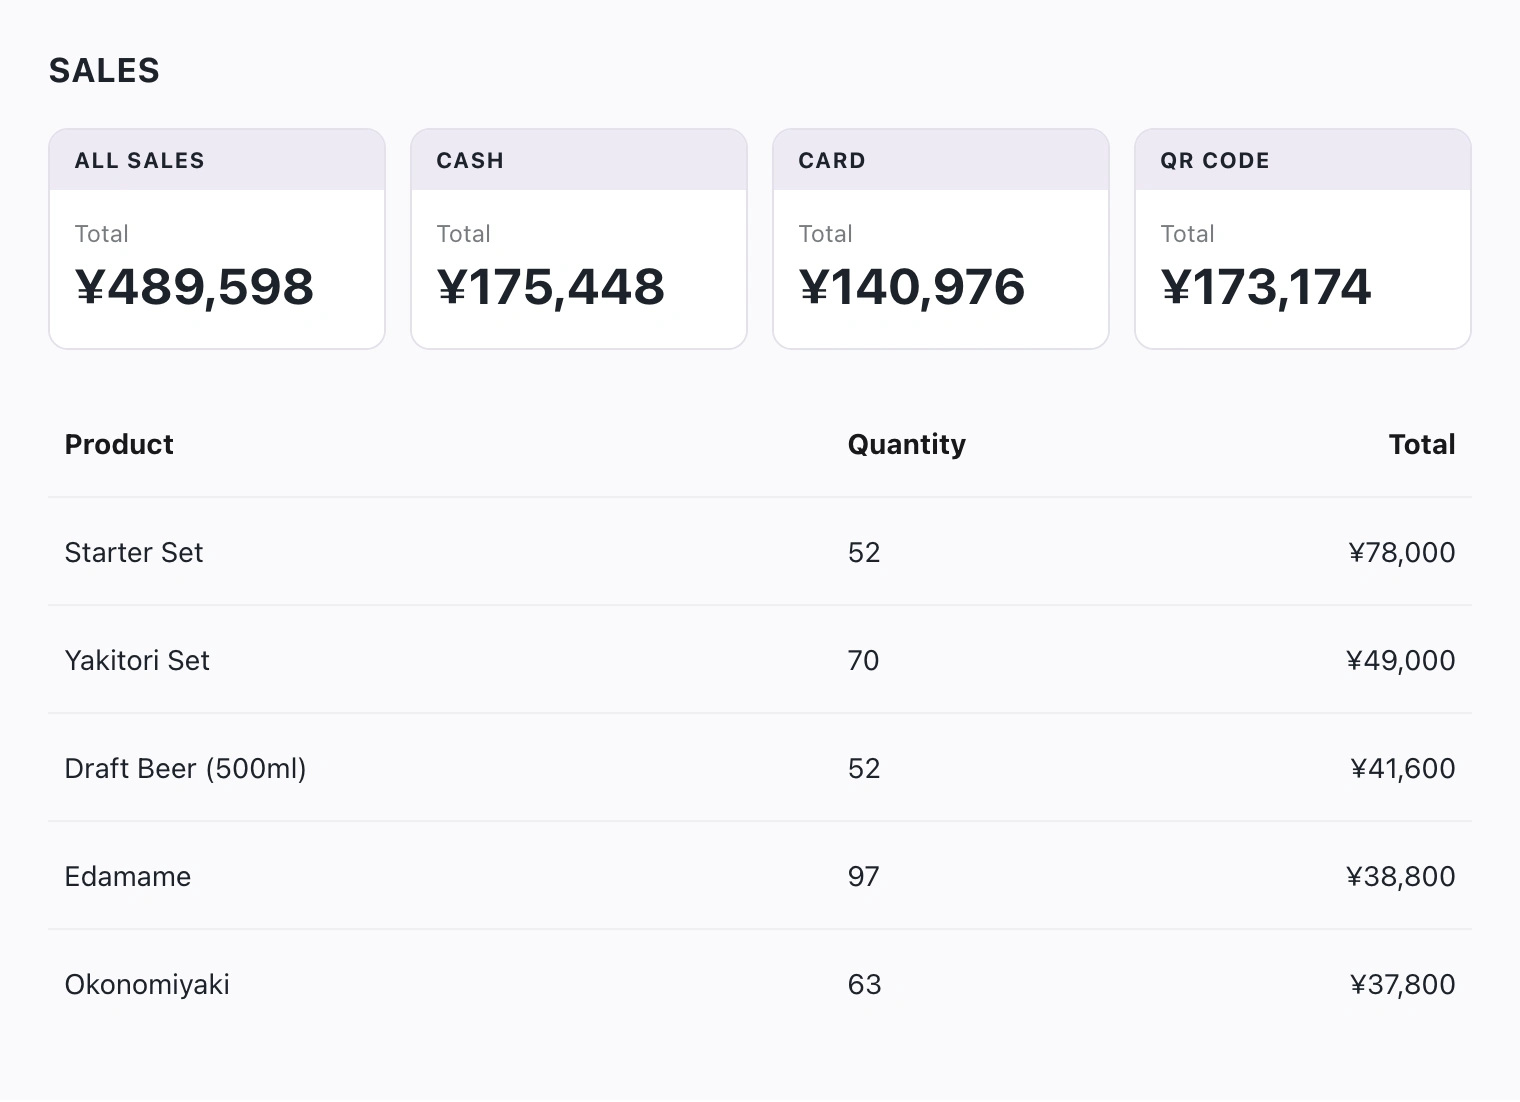This screenshot has width=1520, height=1102.
Task: Select the Okonomiyaki product name
Action: click(x=147, y=984)
